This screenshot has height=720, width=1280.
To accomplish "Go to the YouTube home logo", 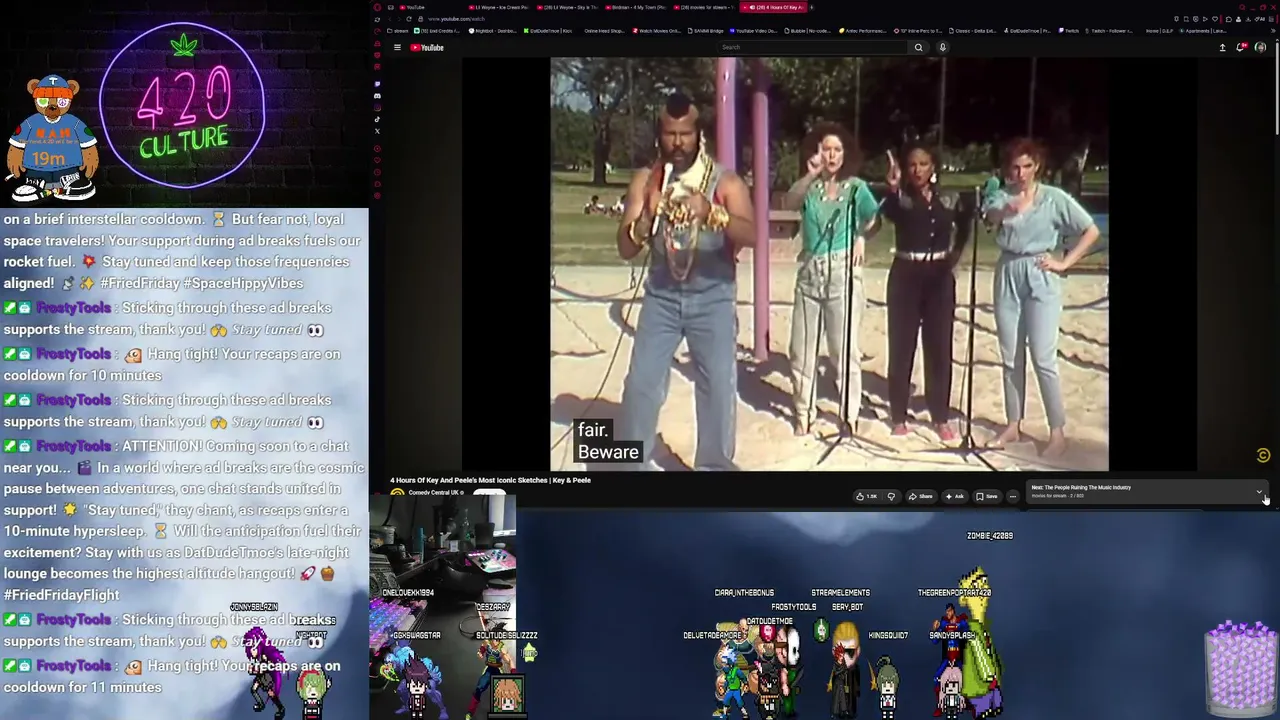I will pyautogui.click(x=427, y=47).
